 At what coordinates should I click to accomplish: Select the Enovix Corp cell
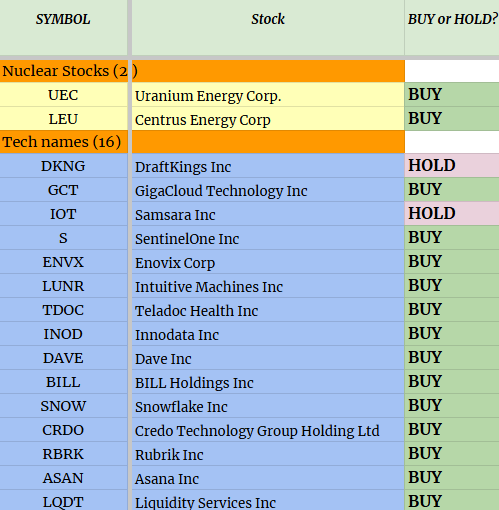[268, 262]
